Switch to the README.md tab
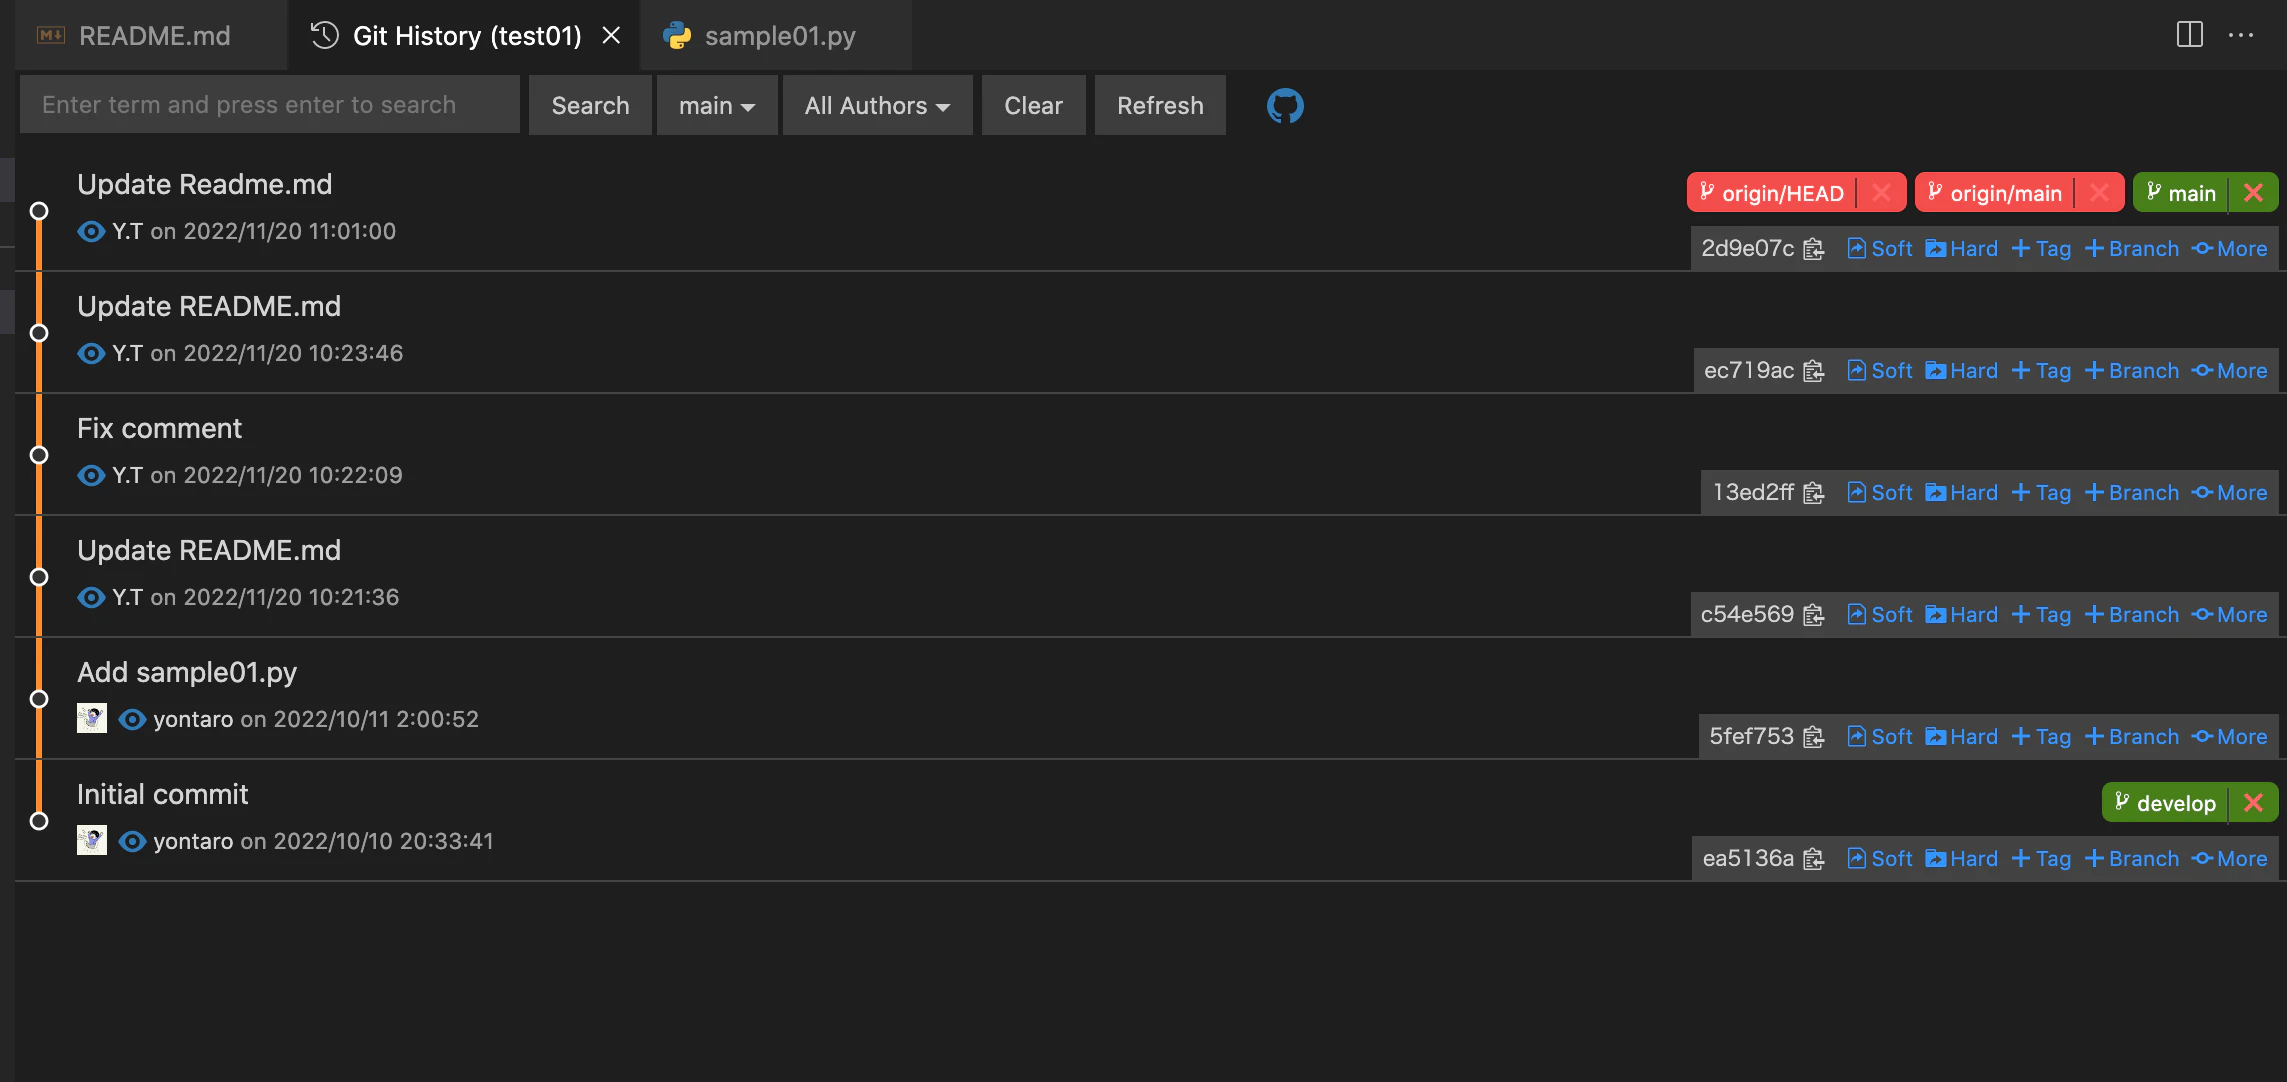 coord(150,35)
